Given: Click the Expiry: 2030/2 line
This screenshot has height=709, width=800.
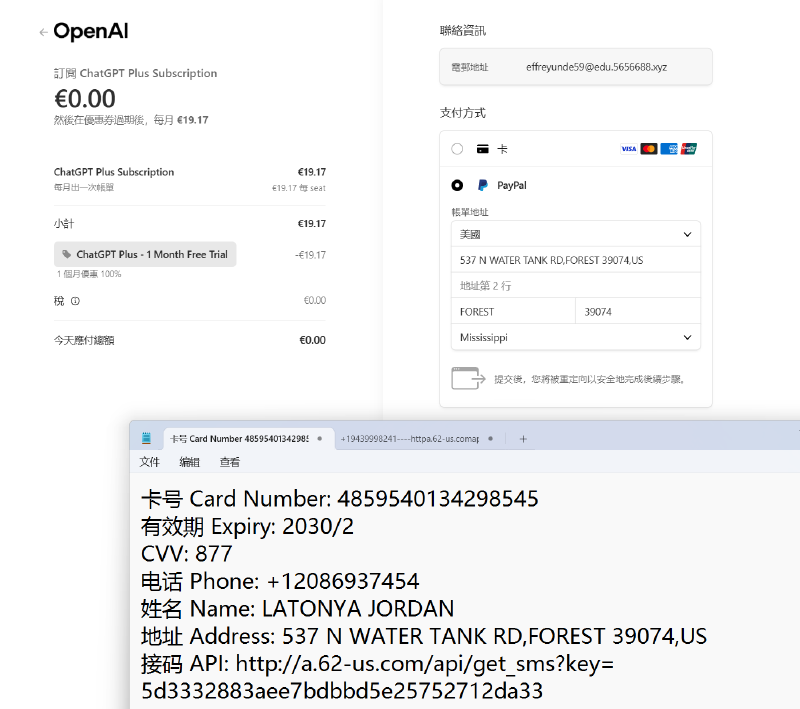Looking at the screenshot, I should coord(247,526).
